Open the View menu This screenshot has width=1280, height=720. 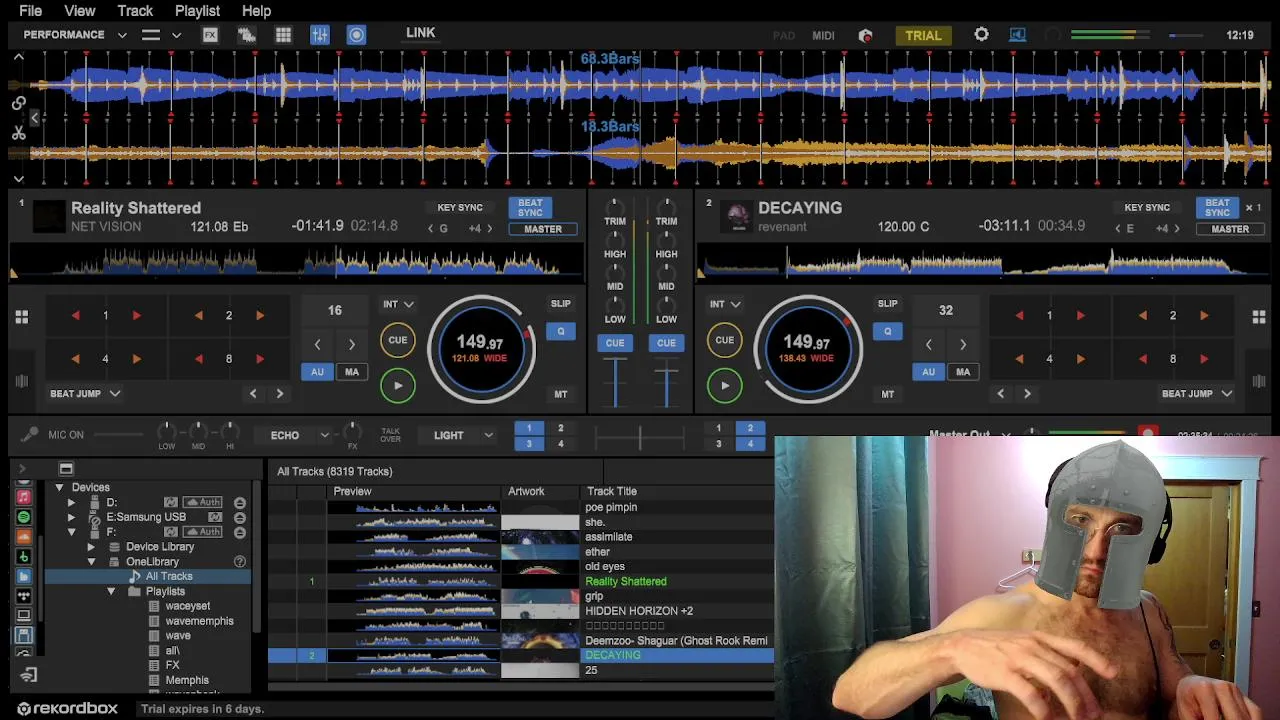[80, 11]
